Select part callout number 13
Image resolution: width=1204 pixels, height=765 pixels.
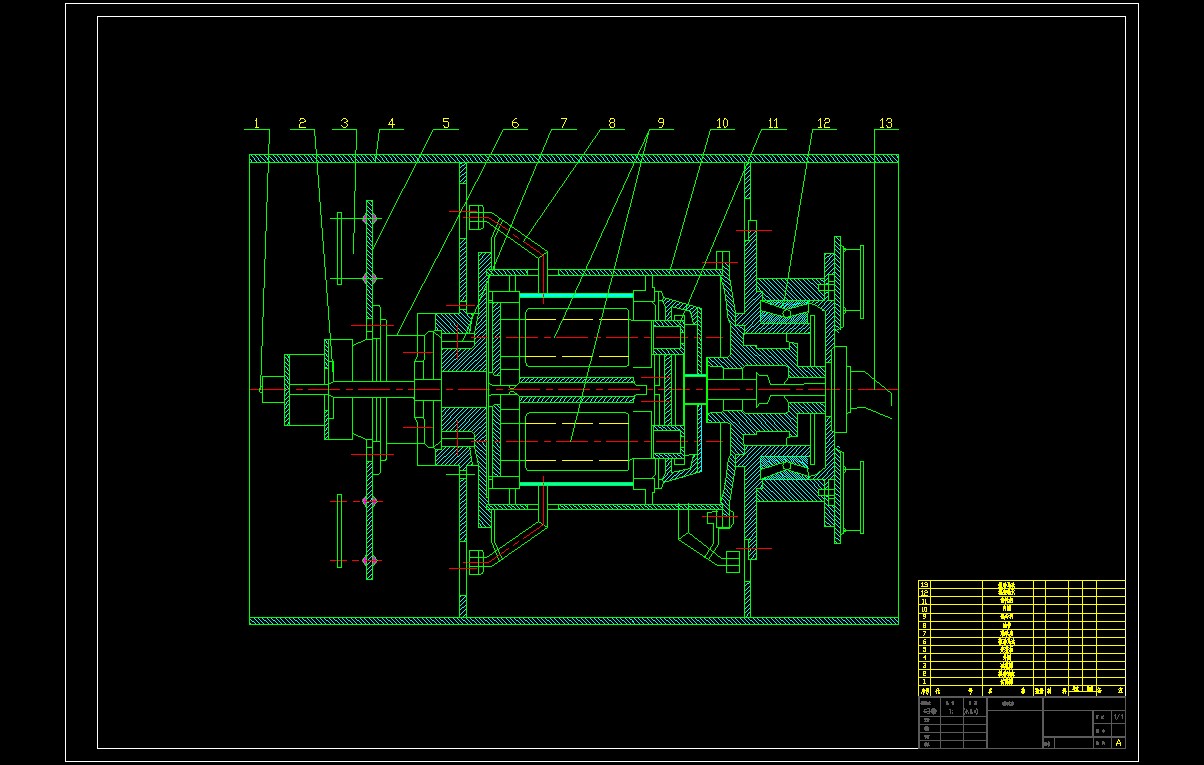[885, 124]
